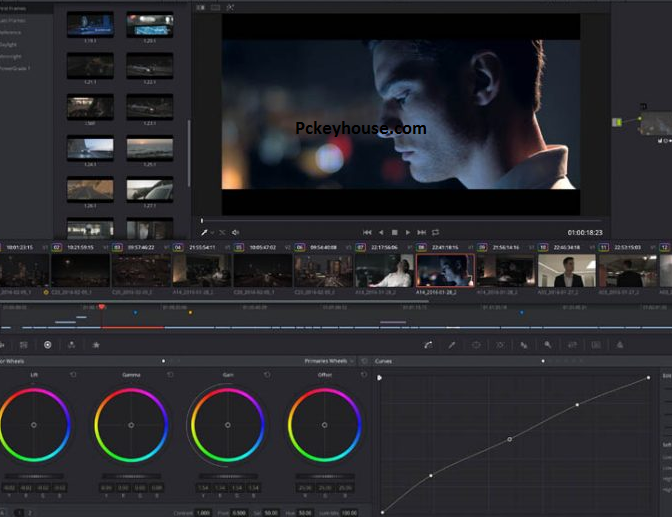Image resolution: width=672 pixels, height=517 pixels.
Task: Open the Qualifier eyedropper palette
Action: pos(452,345)
